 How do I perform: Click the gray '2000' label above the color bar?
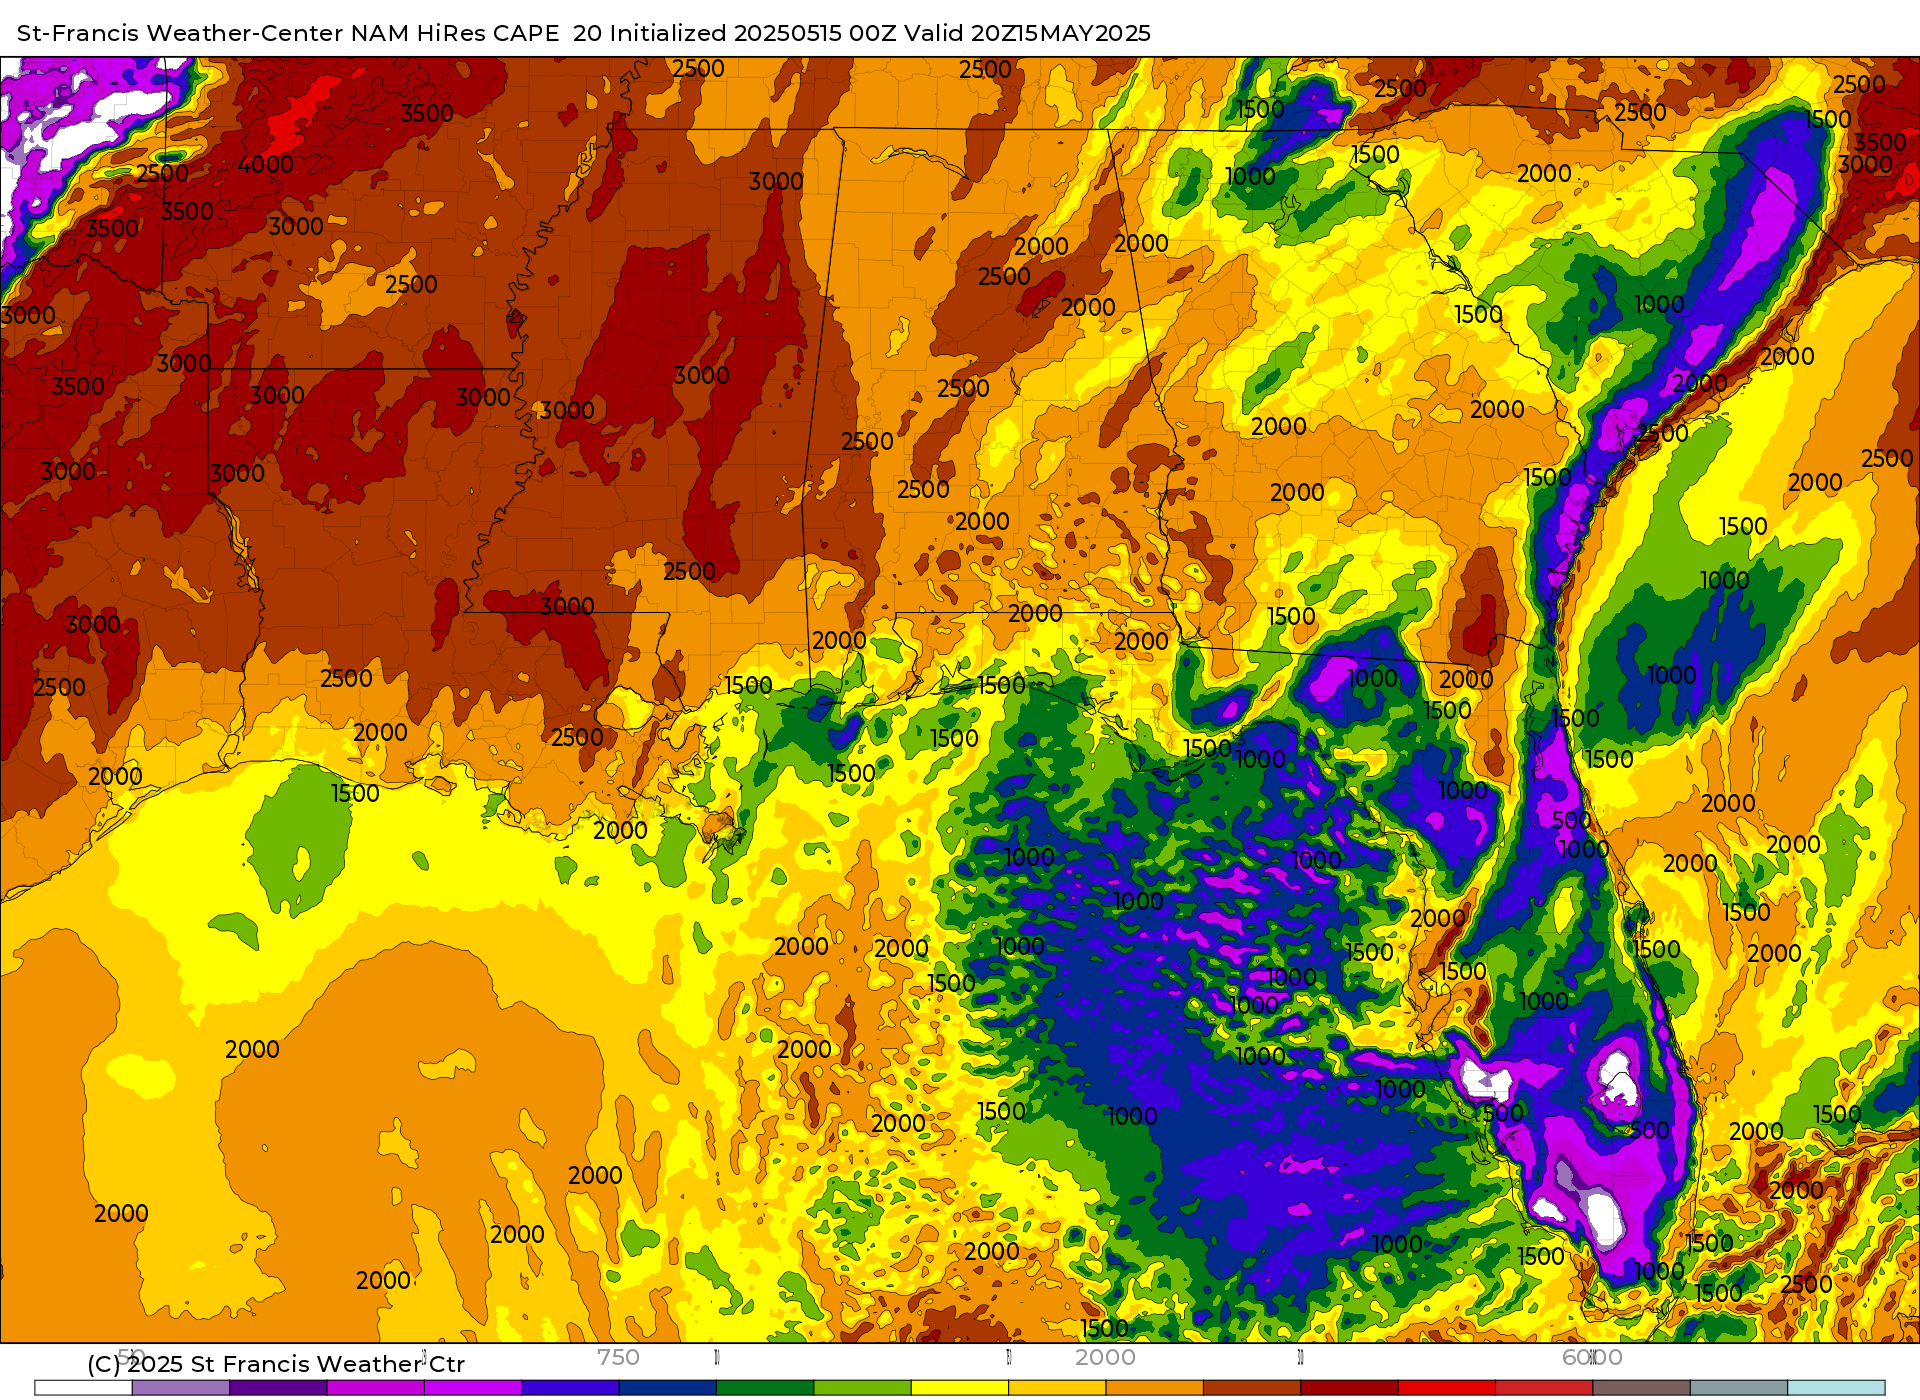(x=1105, y=1357)
